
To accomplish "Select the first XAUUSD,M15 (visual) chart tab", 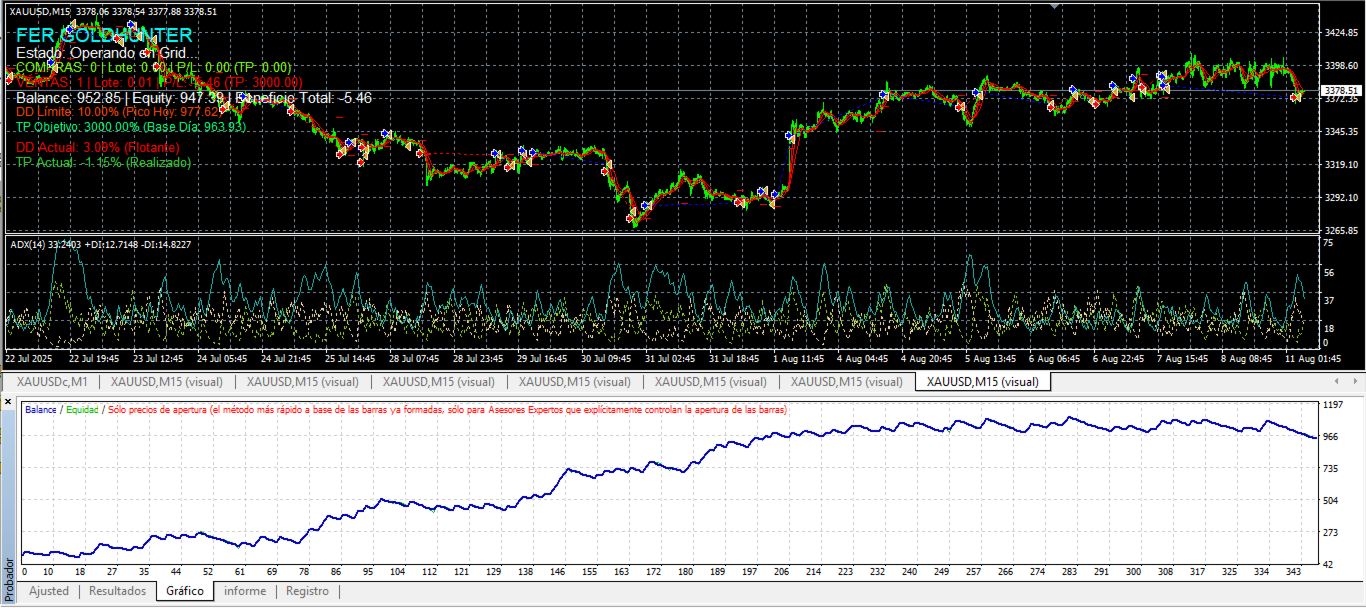I will tap(166, 381).
